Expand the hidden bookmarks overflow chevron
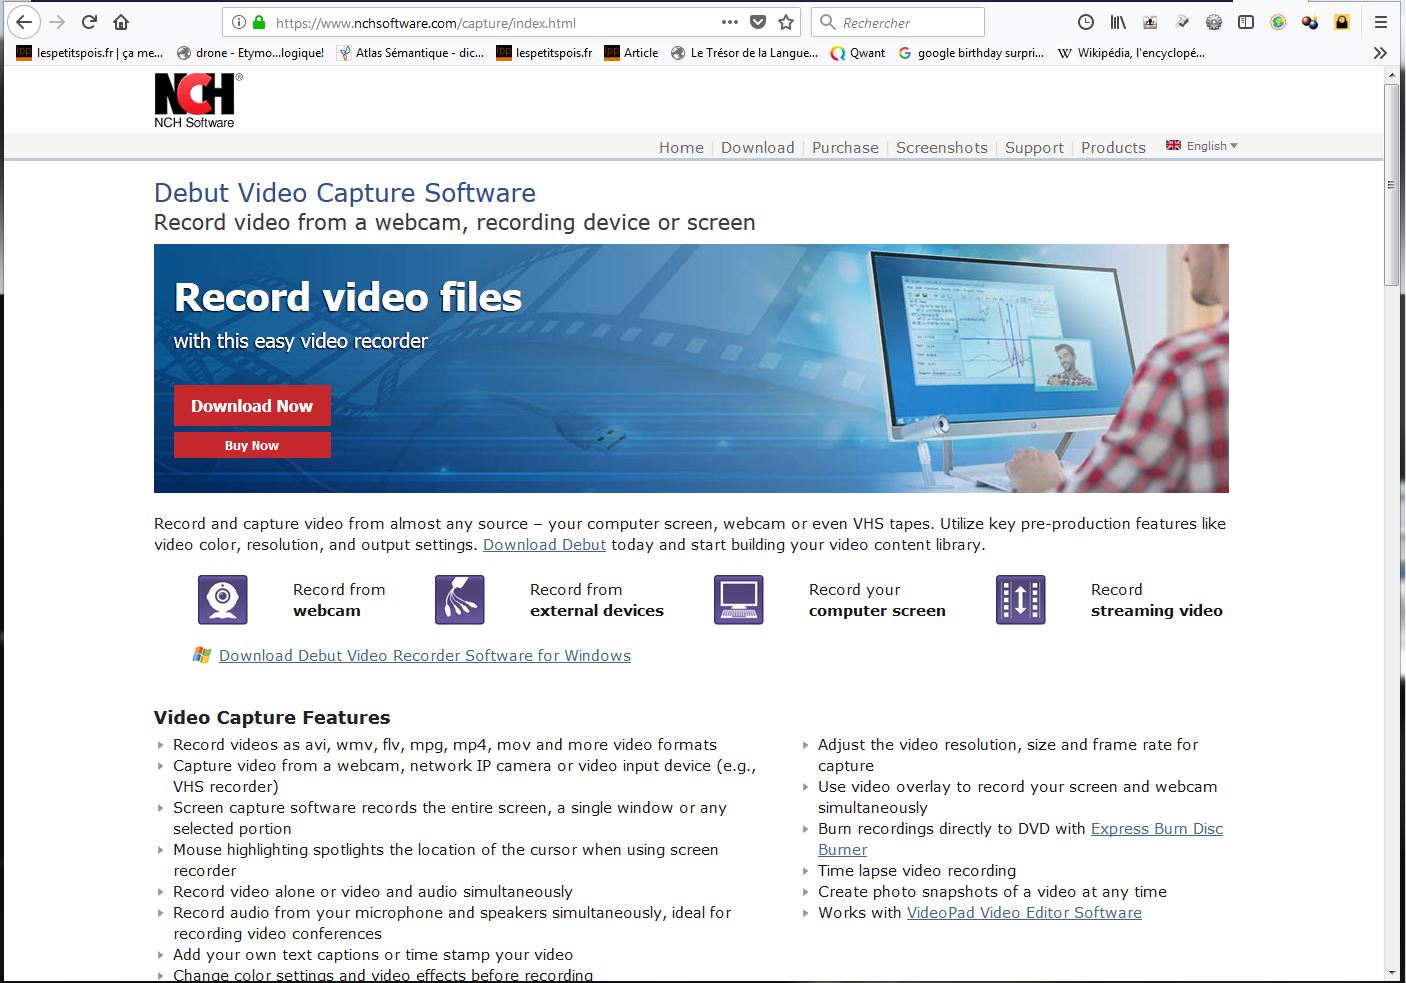 tap(1380, 53)
